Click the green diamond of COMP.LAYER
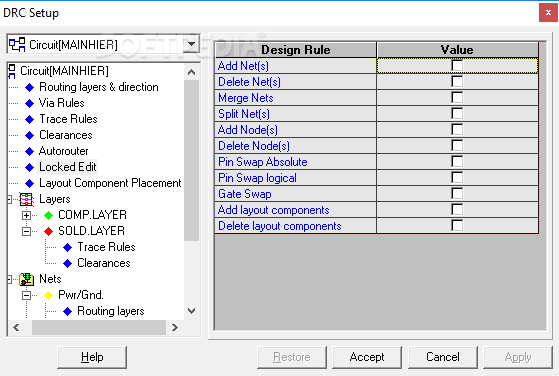The height and width of the screenshot is (376, 559). [x=48, y=215]
